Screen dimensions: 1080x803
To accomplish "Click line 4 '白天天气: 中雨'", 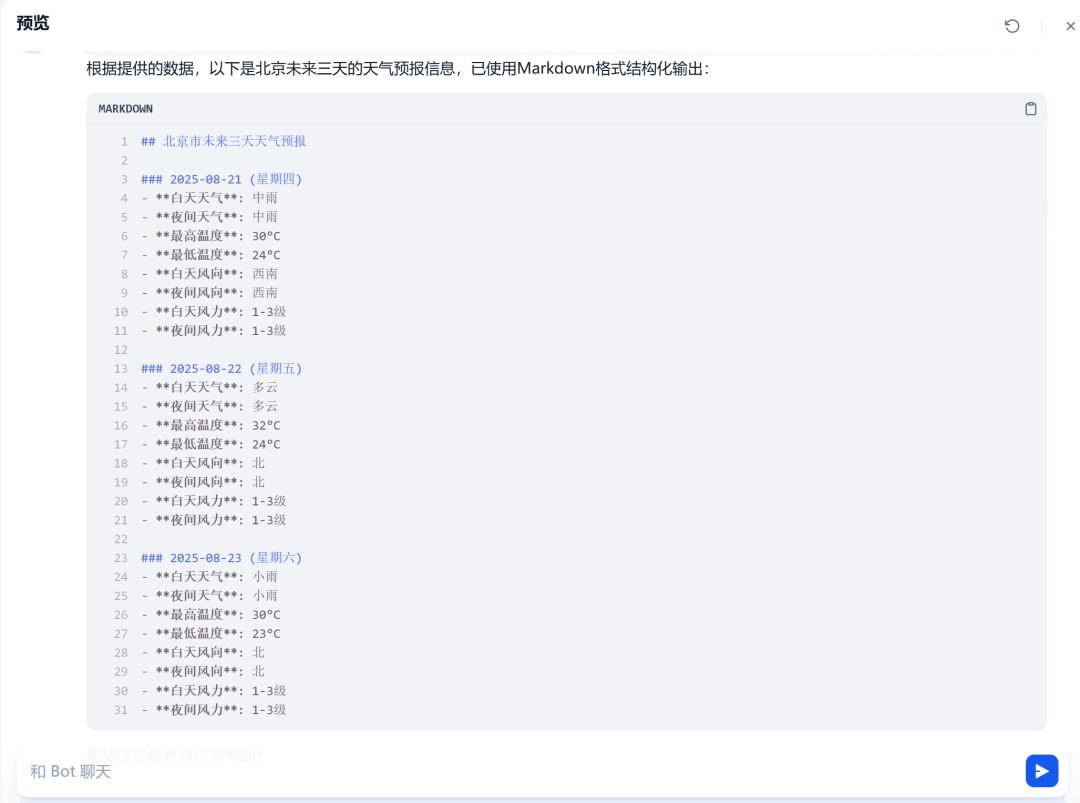I will 209,198.
